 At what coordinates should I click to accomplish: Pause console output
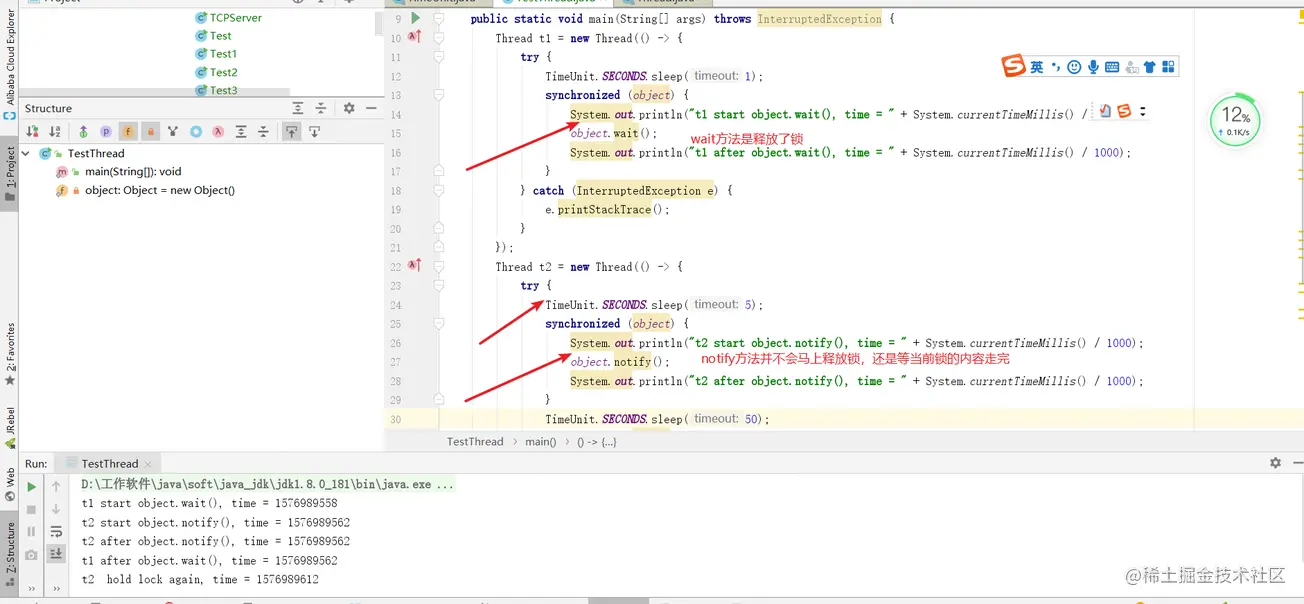[31, 532]
